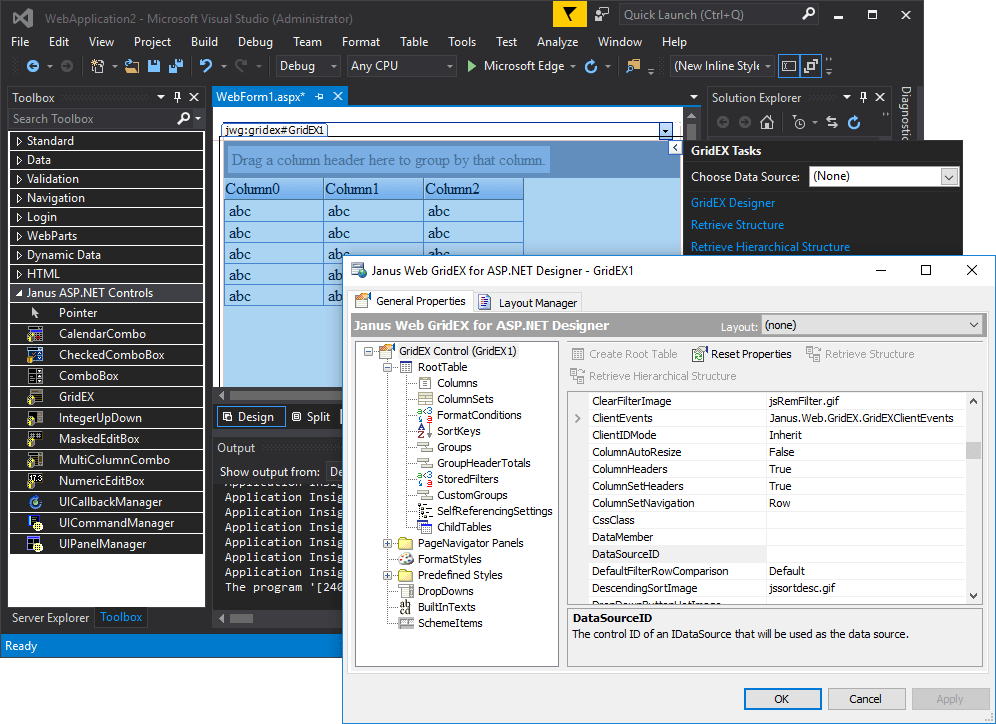Click the Solution Explorer refresh icon

tap(854, 123)
